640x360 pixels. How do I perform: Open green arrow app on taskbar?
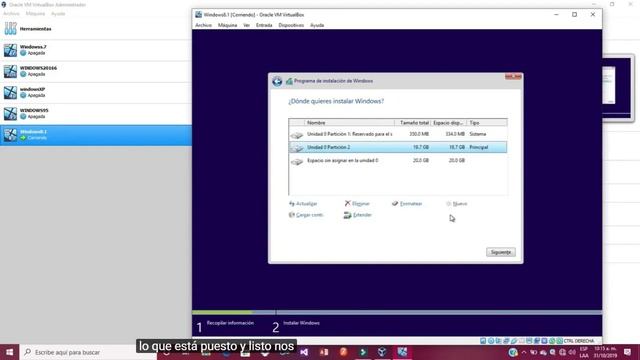[x=363, y=352]
